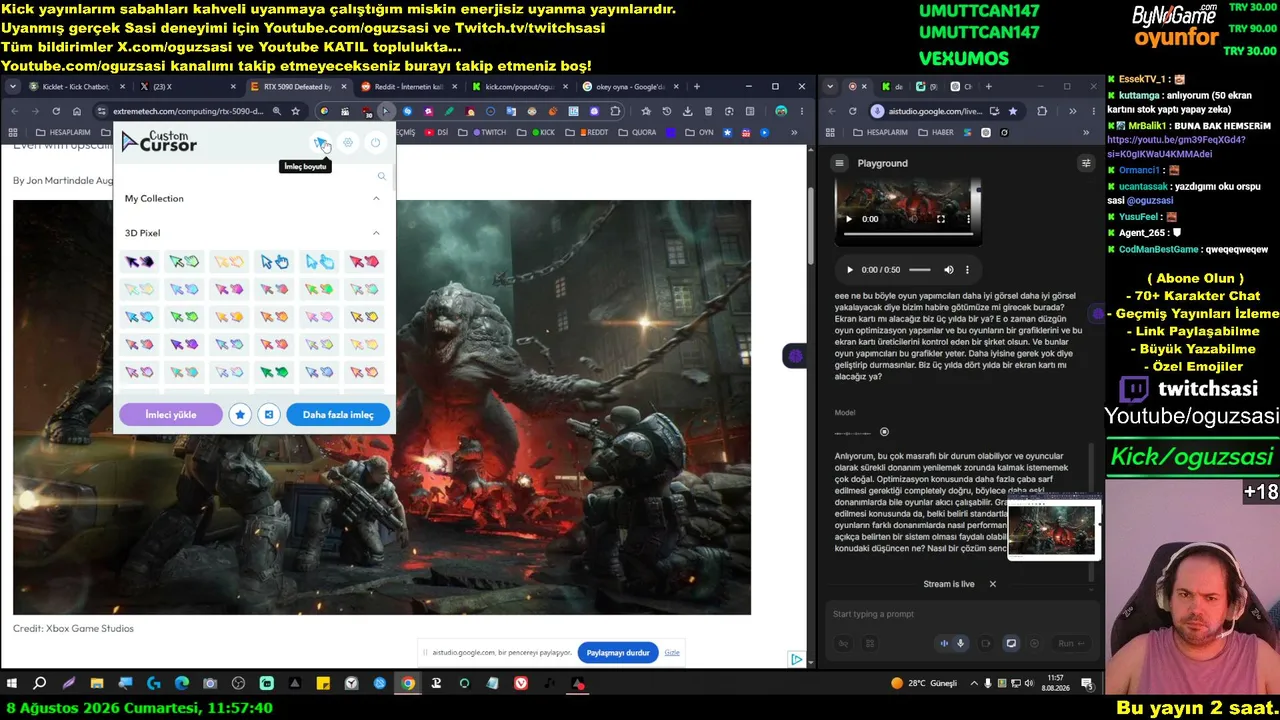Click the star favorites button in Custom Cursor
The height and width of the screenshot is (720, 1280).
coord(240,415)
